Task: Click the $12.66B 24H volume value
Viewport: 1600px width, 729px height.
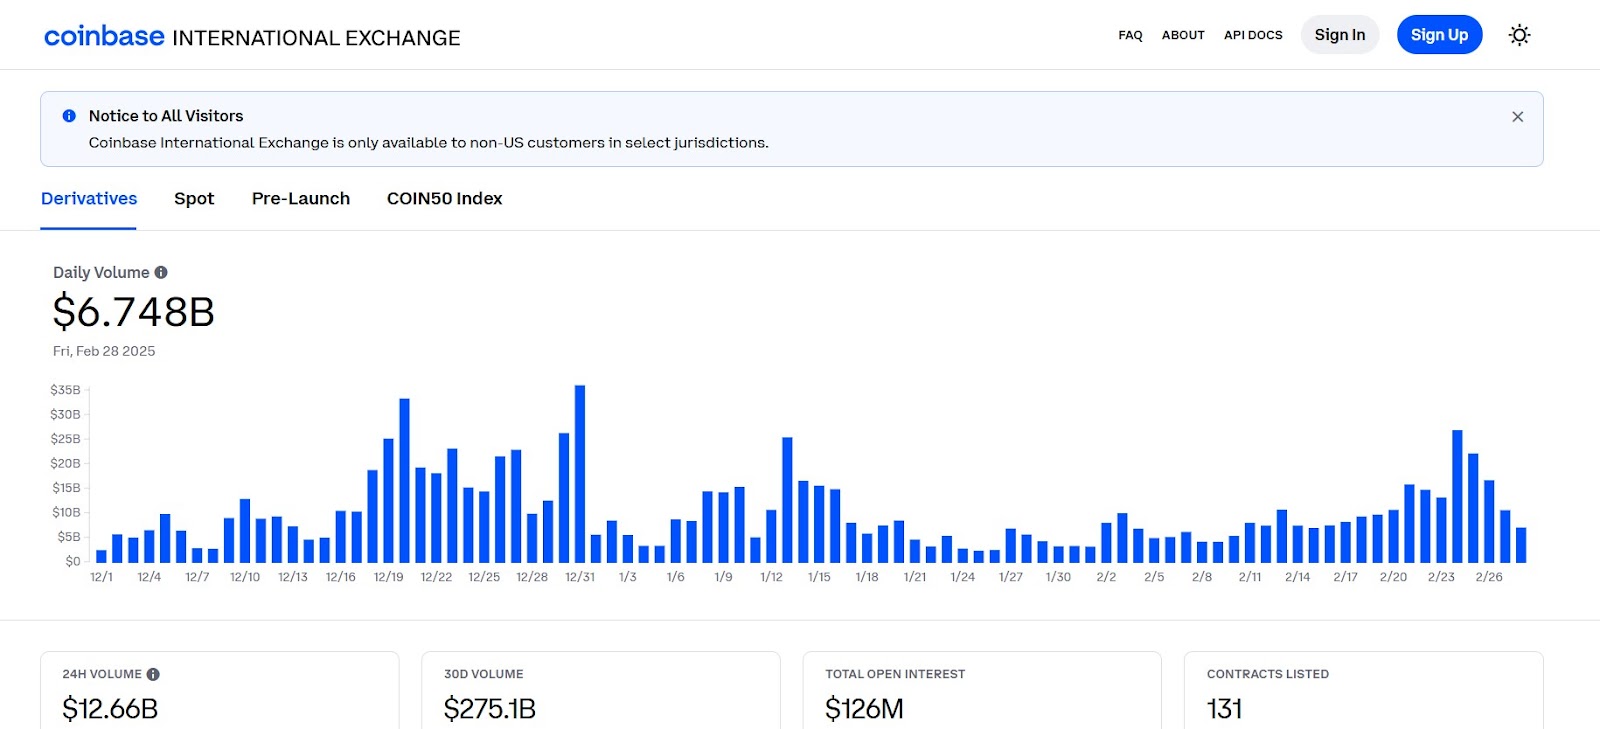Action: click(110, 709)
